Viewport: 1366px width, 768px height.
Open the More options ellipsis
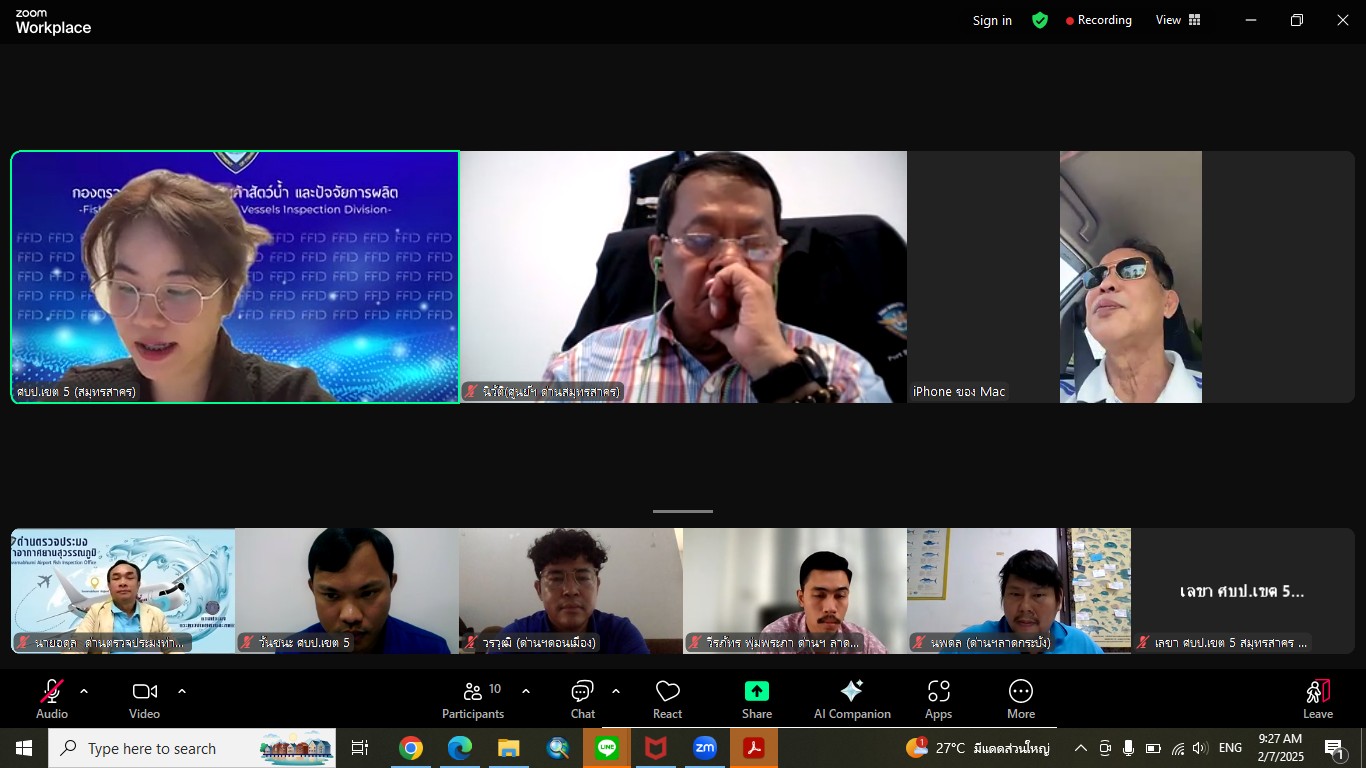(1021, 699)
